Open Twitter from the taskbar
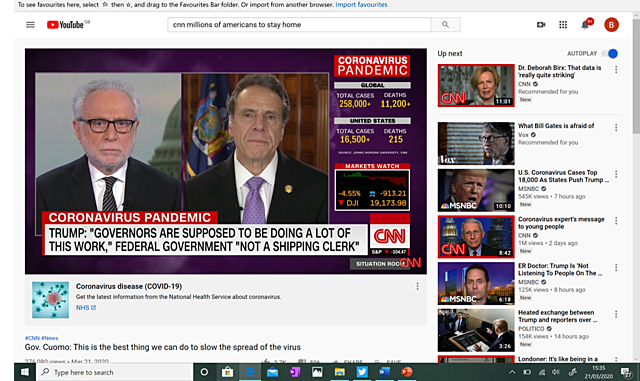The image size is (640, 381). [362, 372]
